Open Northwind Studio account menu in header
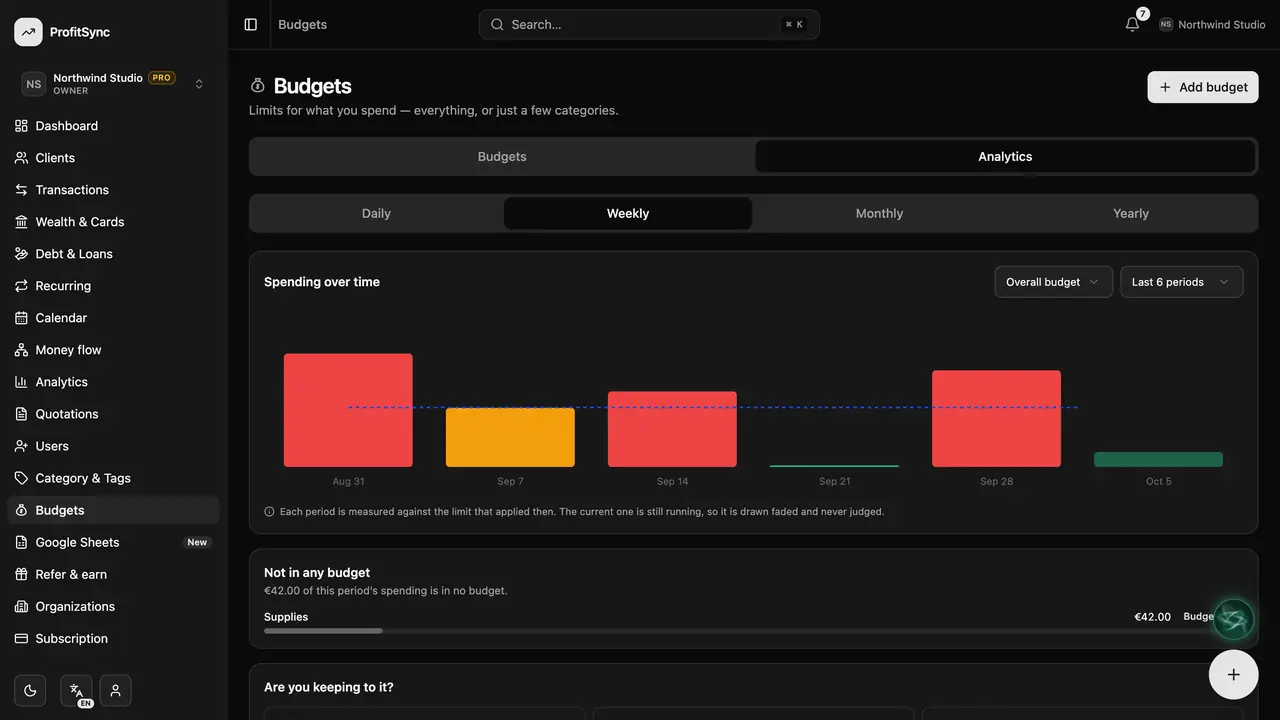1280x720 pixels. 1212,24
